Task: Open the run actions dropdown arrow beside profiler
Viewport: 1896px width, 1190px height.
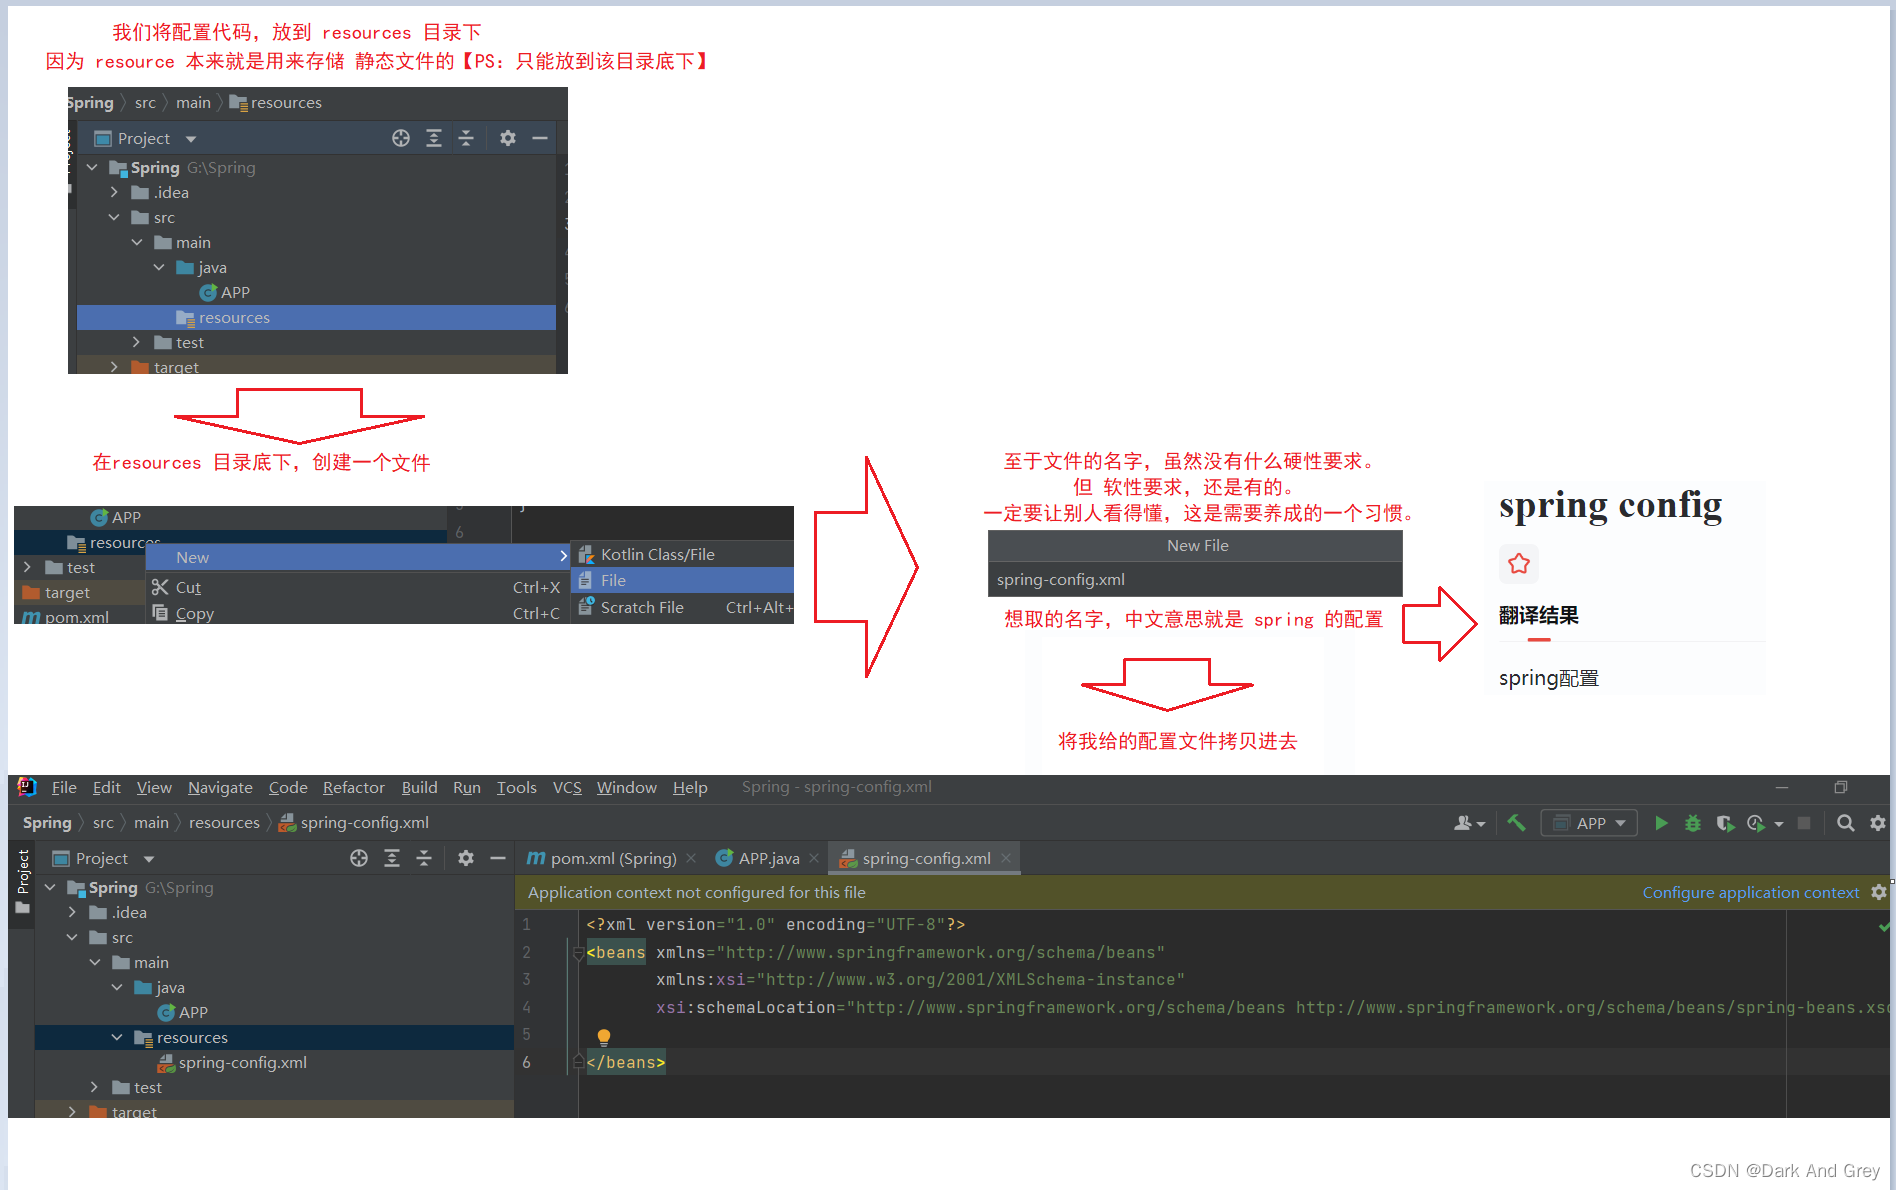Action: coord(1779,824)
